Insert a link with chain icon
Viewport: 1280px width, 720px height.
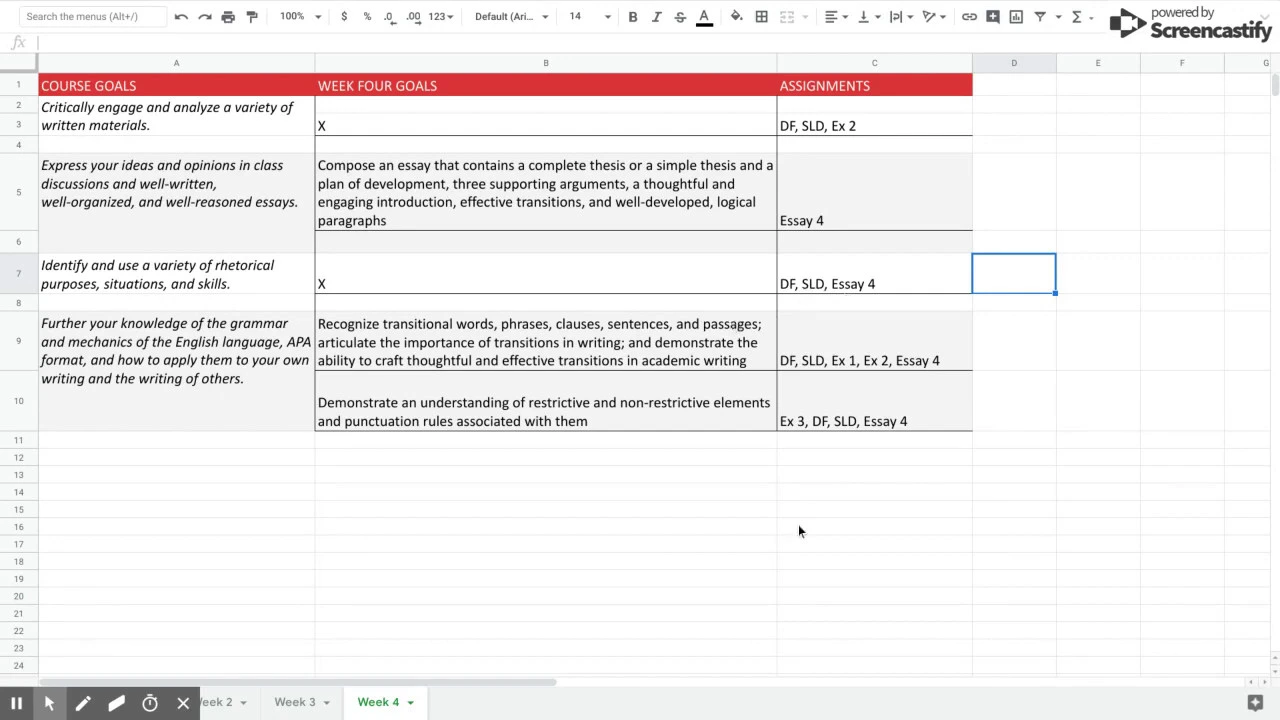pyautogui.click(x=969, y=17)
